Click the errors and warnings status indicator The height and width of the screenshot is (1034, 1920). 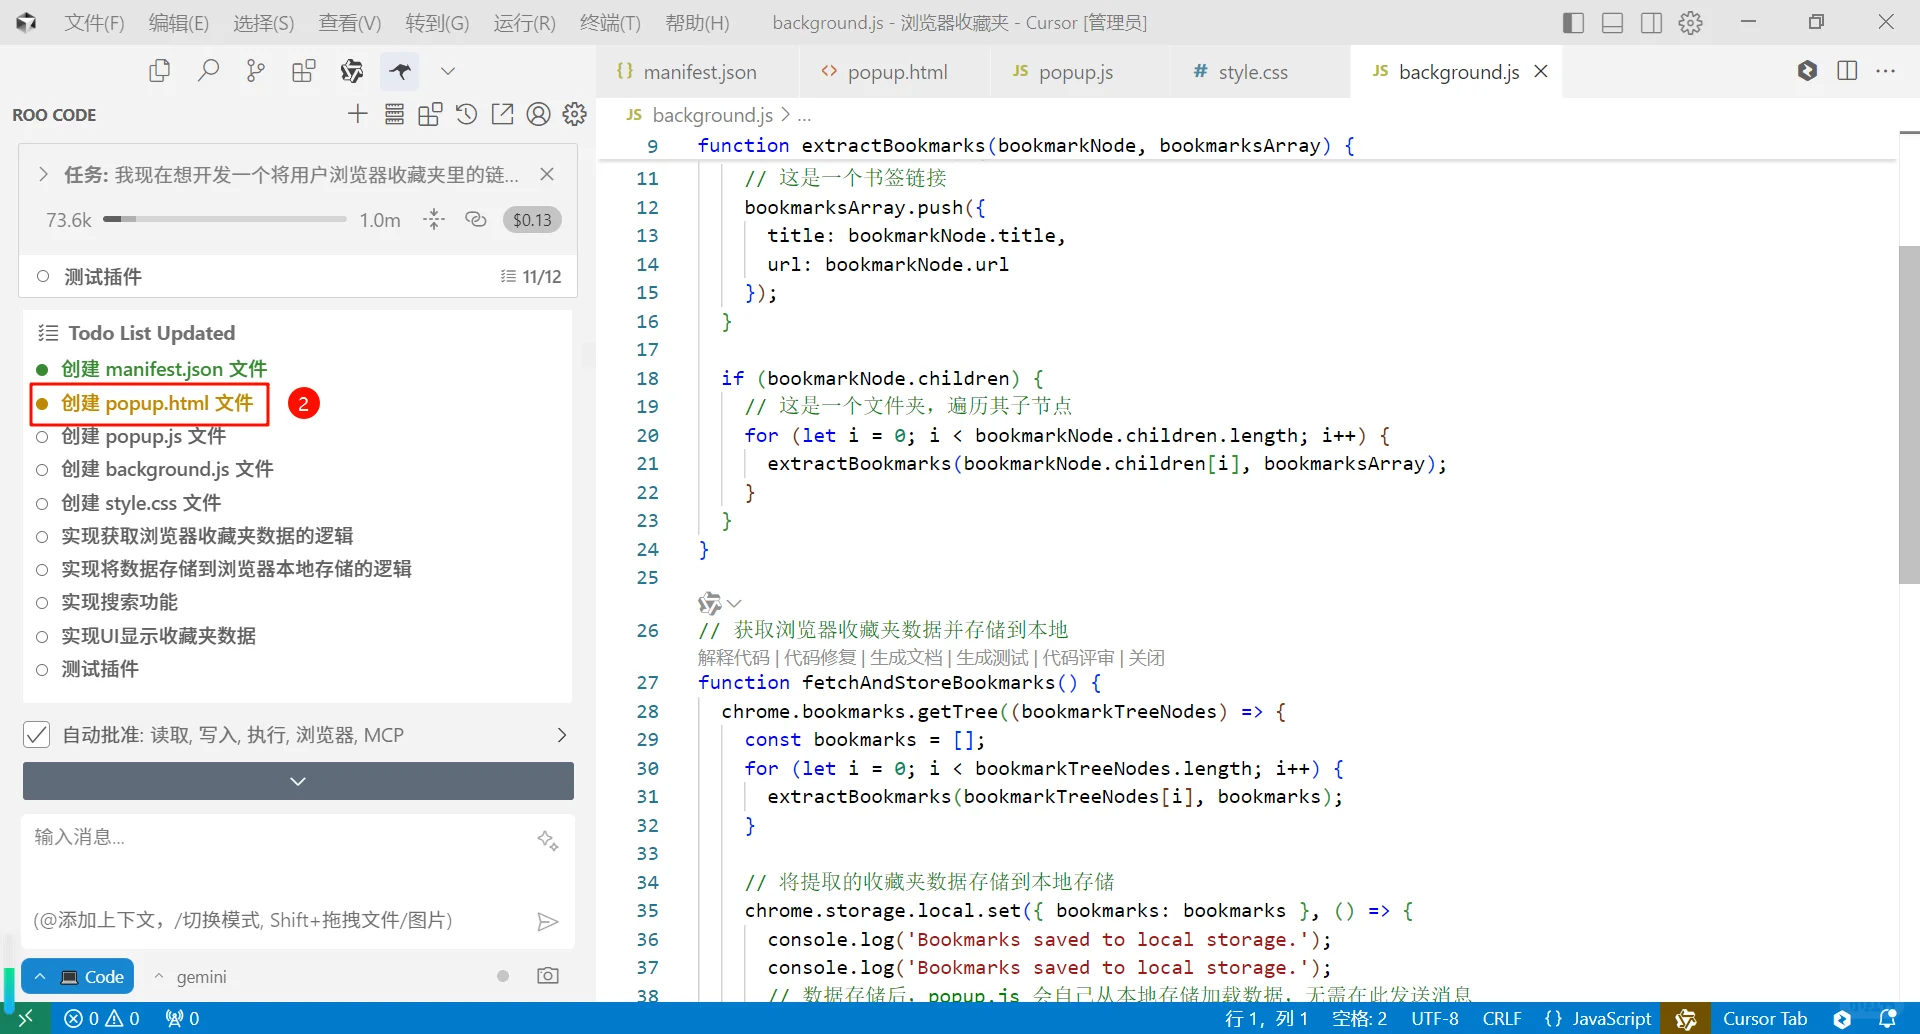coord(102,1019)
